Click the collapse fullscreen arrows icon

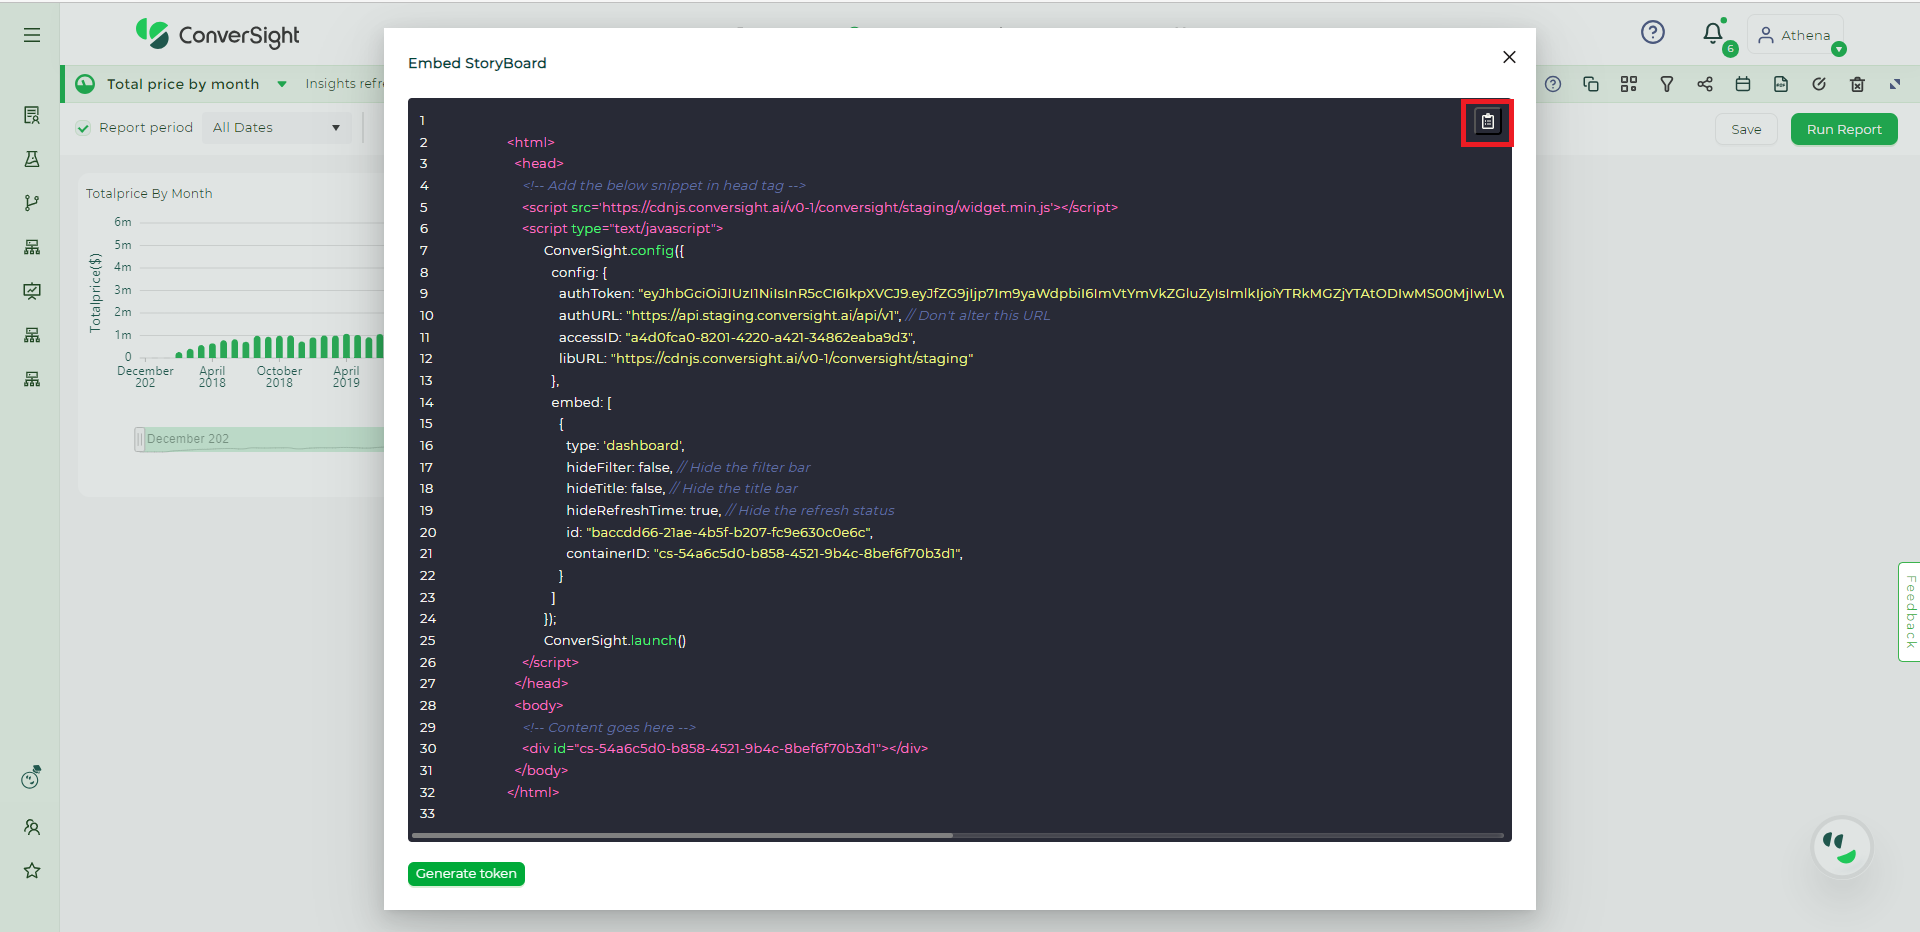click(1895, 84)
